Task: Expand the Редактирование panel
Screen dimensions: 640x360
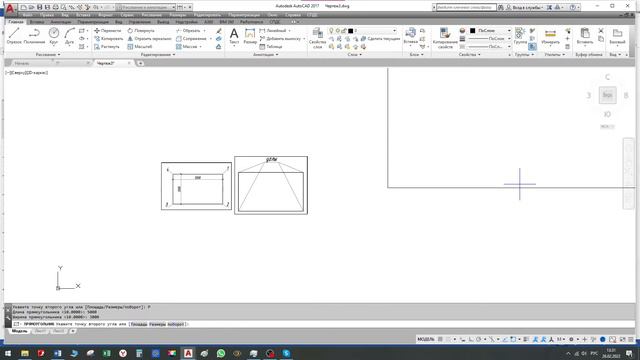Action: coord(158,54)
